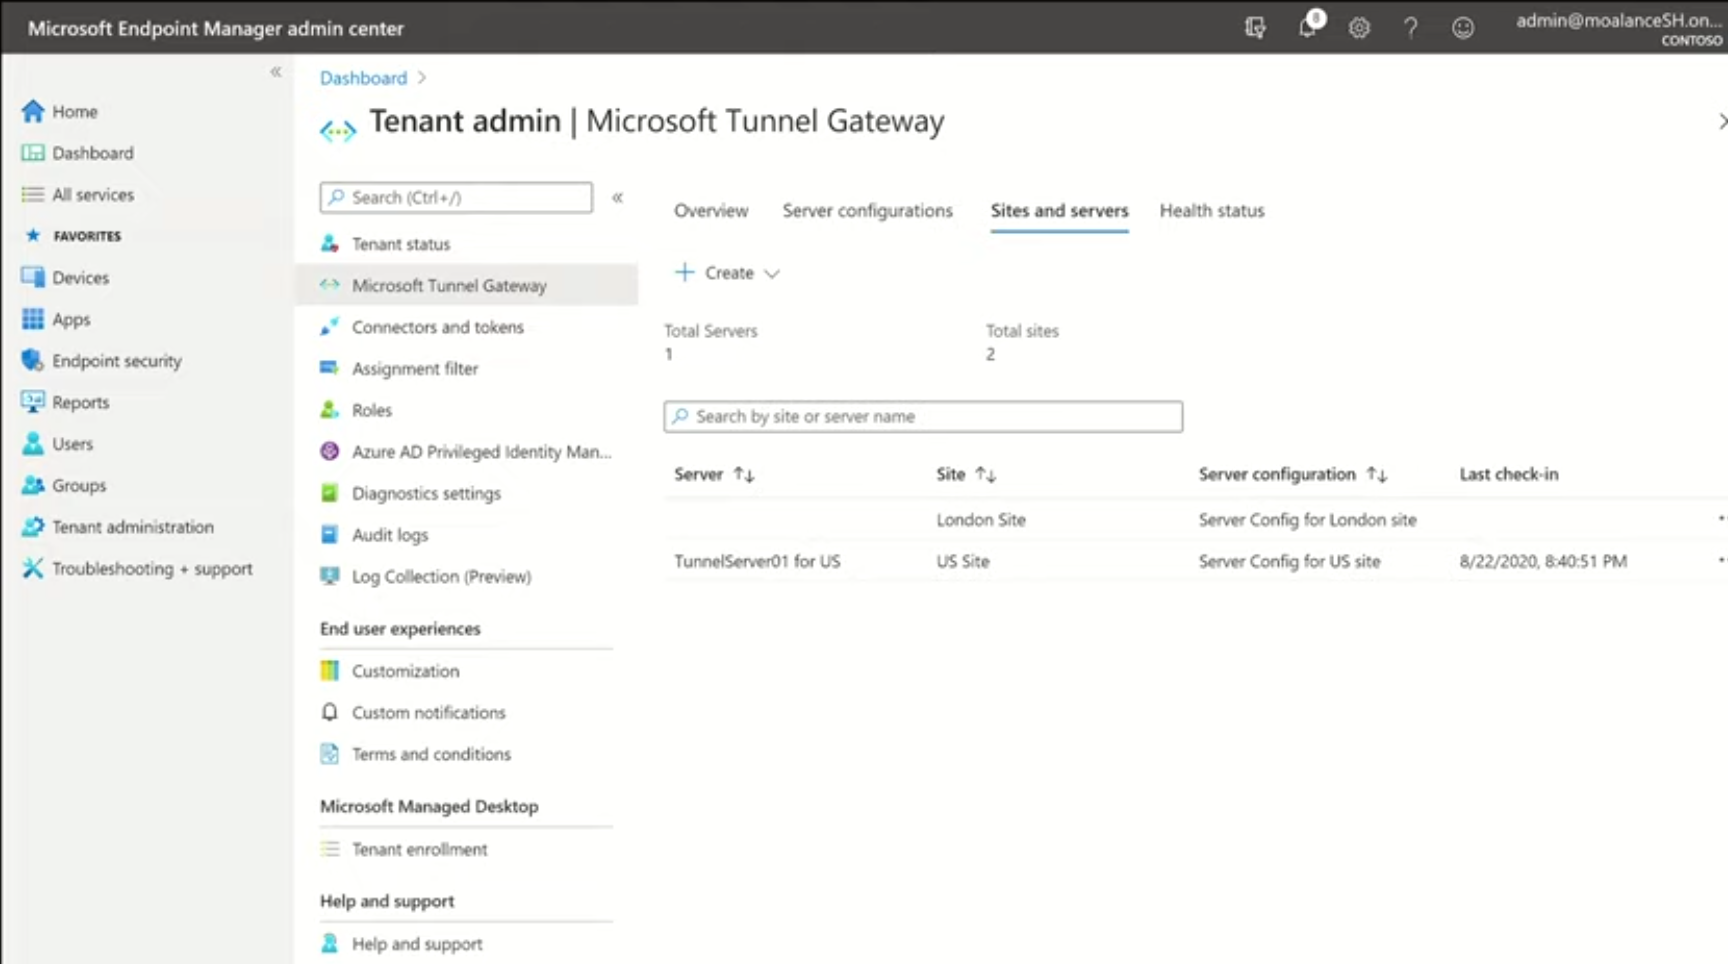Click the All services list icon
This screenshot has width=1728, height=964.
coord(33,194)
